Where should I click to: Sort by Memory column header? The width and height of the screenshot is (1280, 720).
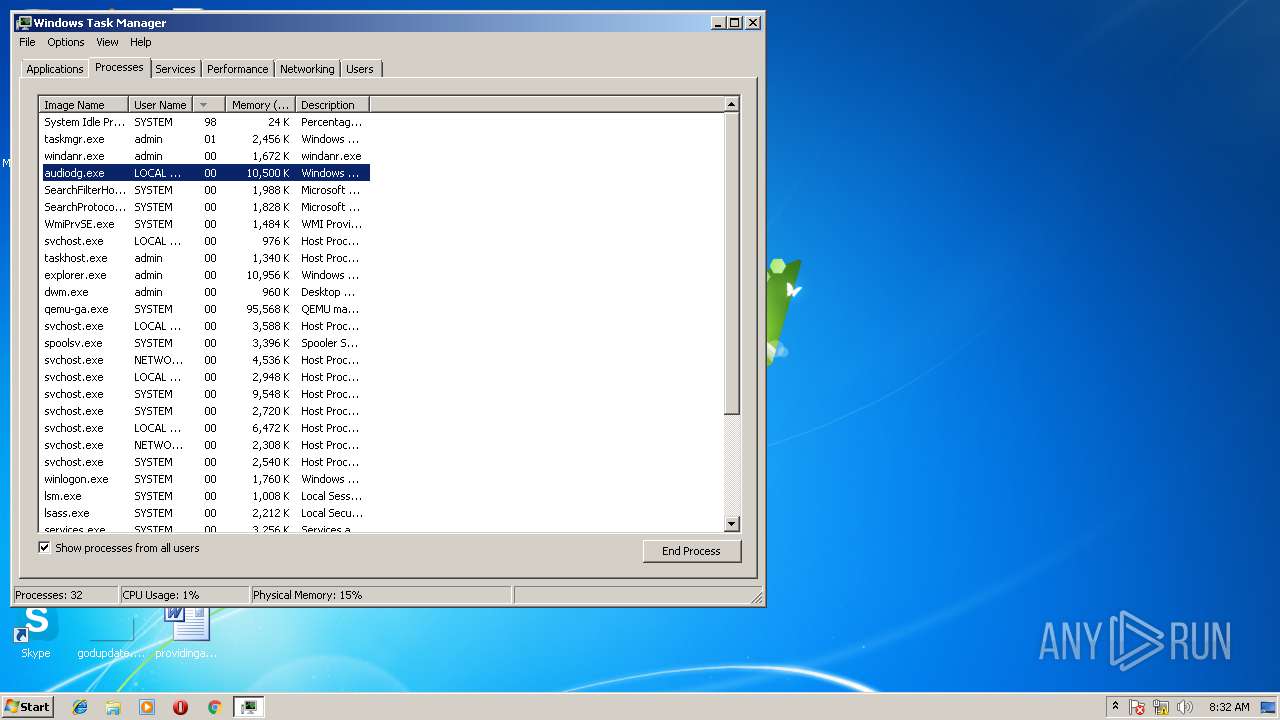click(x=260, y=104)
